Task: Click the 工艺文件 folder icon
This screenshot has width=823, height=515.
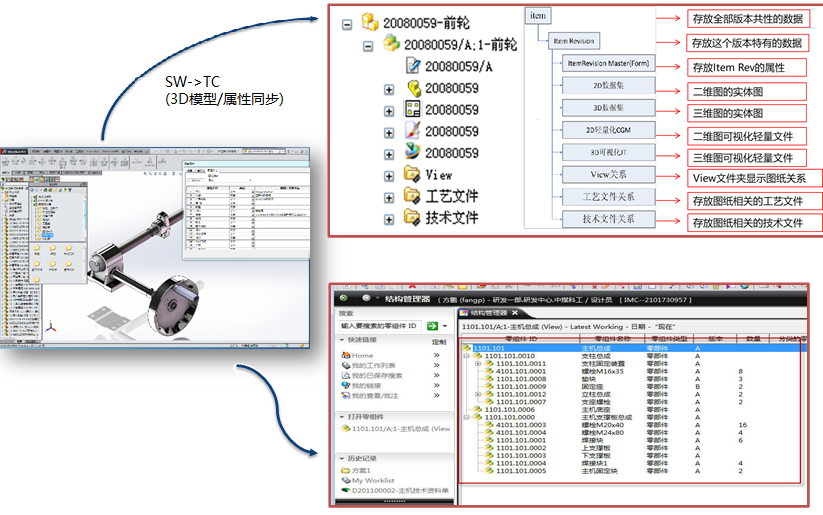Action: 412,196
